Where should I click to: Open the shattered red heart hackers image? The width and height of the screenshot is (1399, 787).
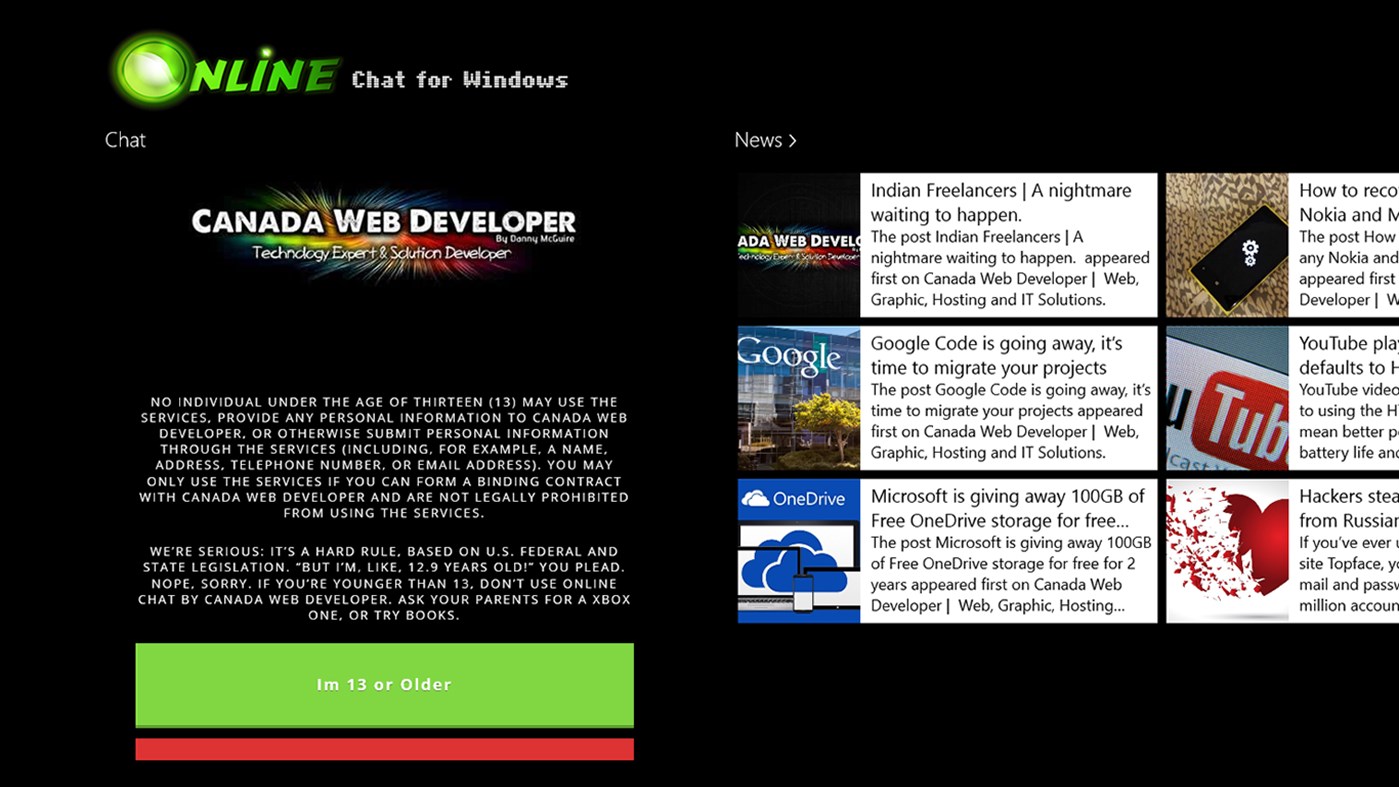(x=1225, y=549)
